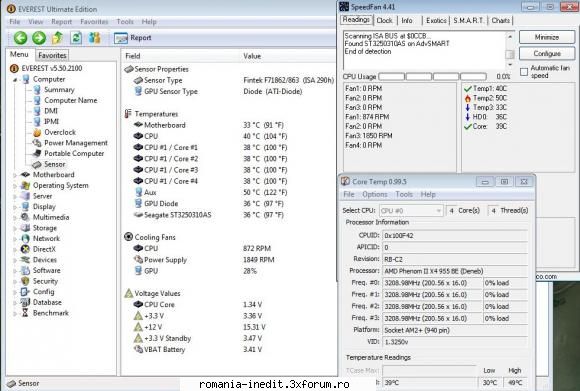Click the Benchmark hourglass icon
Viewport: 580px width, 391px height.
click(x=25, y=313)
